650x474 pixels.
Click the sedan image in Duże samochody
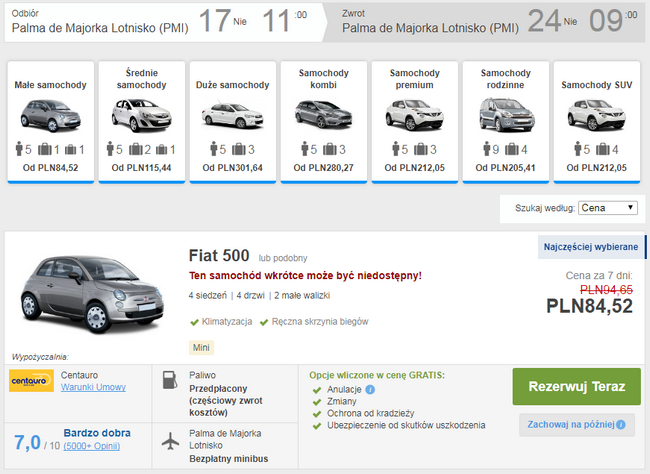(x=233, y=116)
